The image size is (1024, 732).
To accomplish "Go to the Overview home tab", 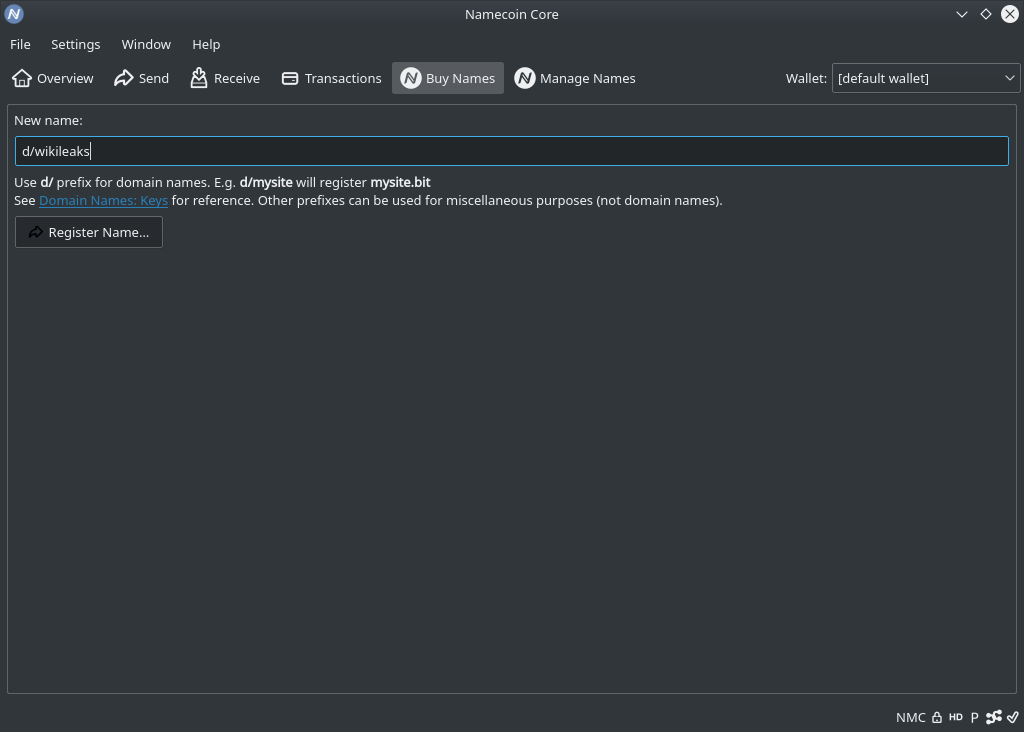I will (53, 78).
